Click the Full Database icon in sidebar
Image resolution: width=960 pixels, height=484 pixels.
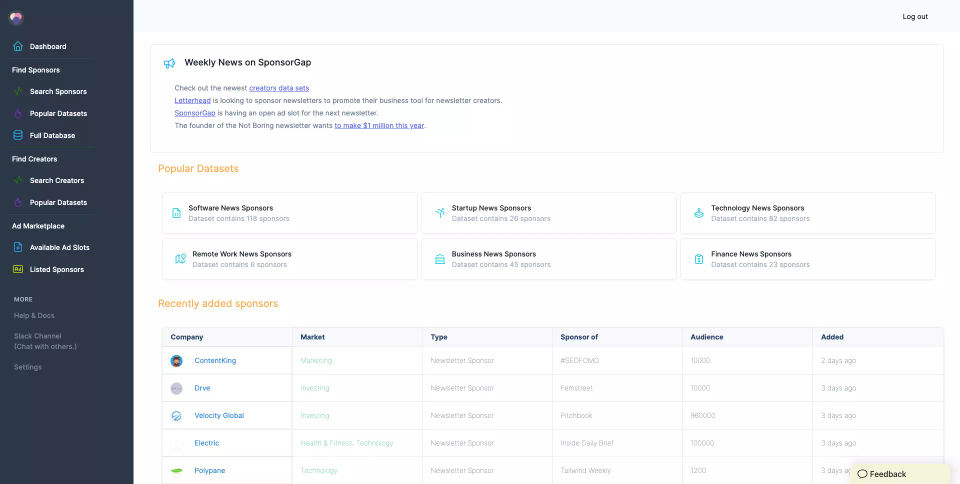point(18,136)
